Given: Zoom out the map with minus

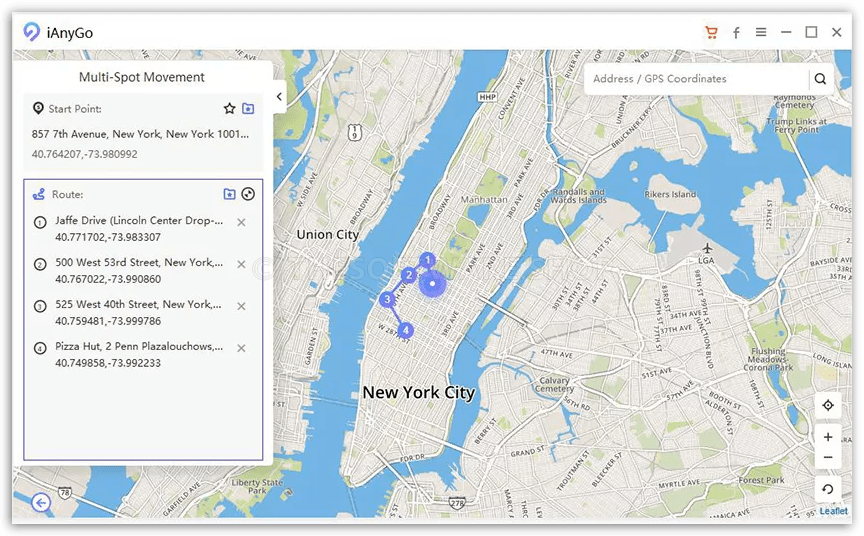Looking at the screenshot, I should click(828, 458).
